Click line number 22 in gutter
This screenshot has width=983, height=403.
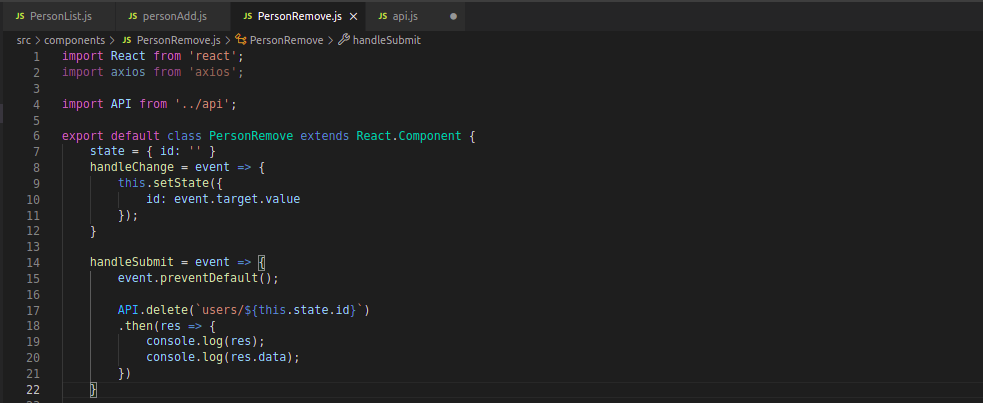(x=33, y=389)
